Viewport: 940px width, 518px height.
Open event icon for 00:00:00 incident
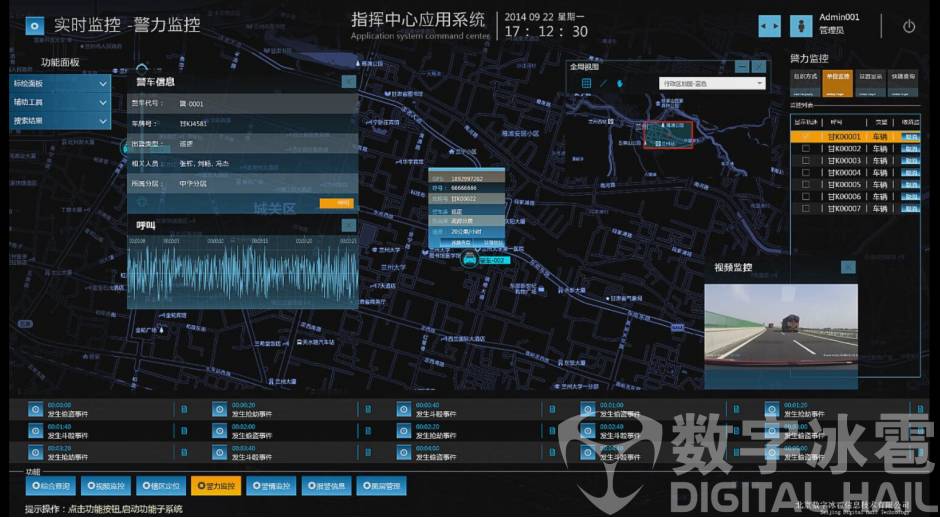point(35,409)
